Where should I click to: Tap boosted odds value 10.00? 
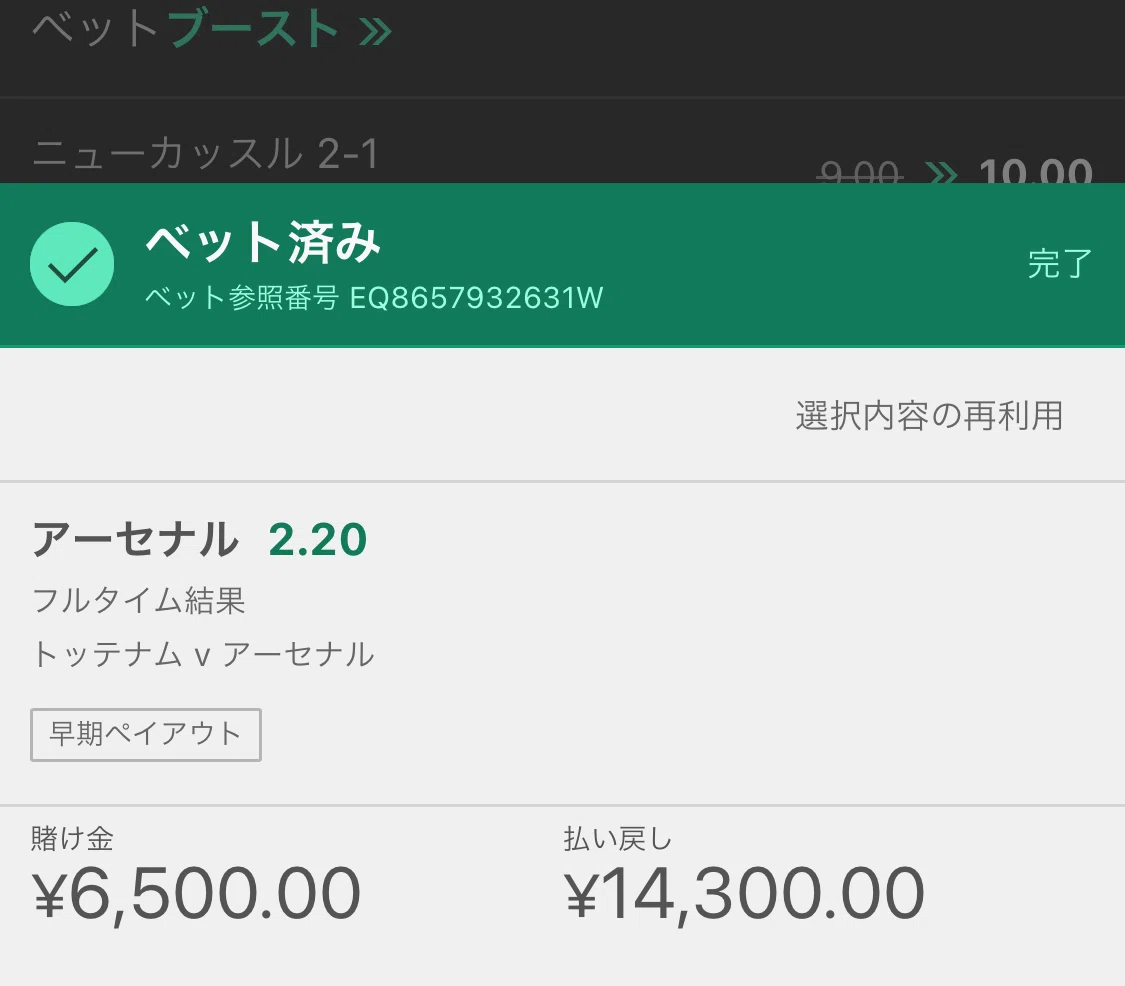tap(1036, 171)
